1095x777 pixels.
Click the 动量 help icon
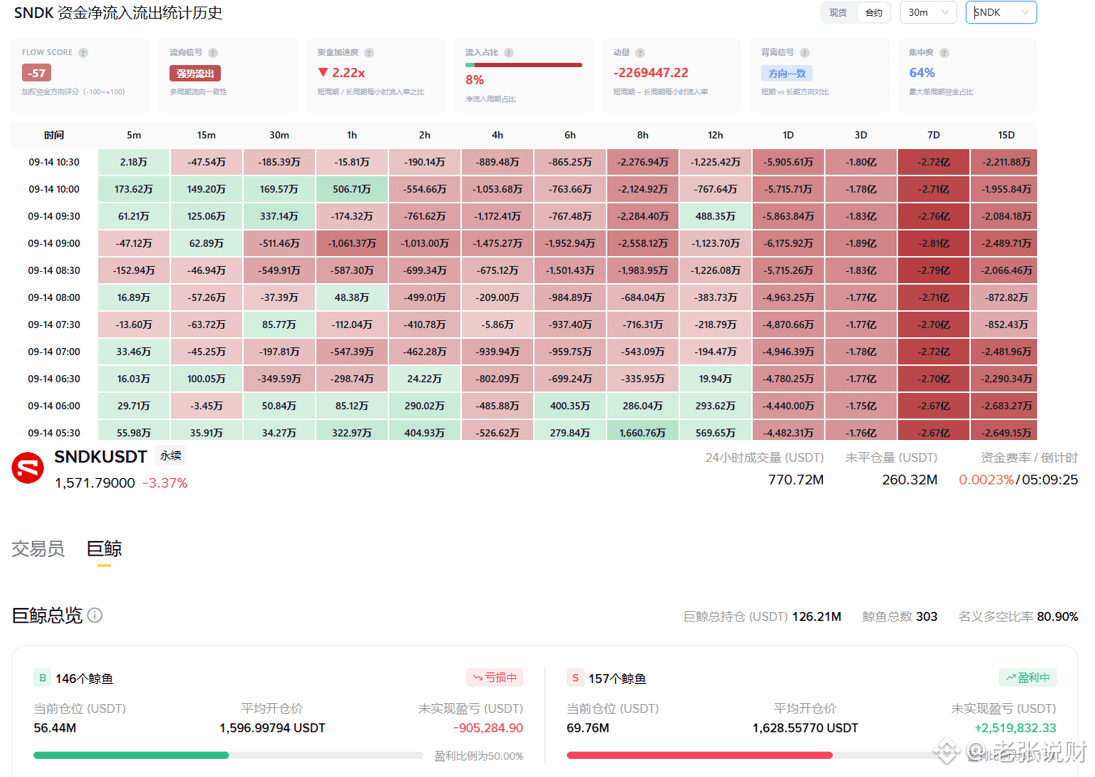tap(640, 52)
